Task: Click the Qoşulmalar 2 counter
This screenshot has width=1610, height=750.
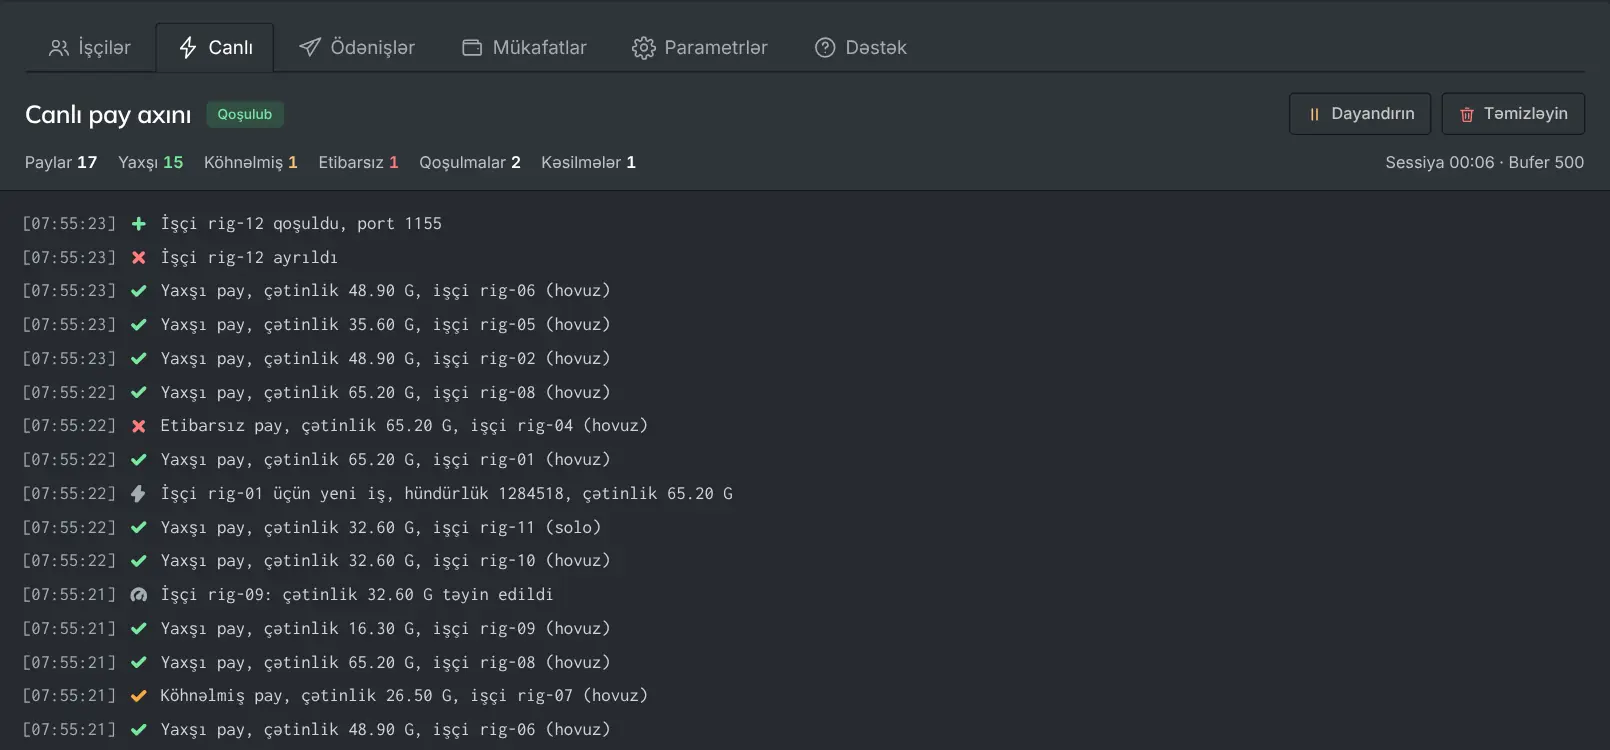Action: click(x=470, y=163)
